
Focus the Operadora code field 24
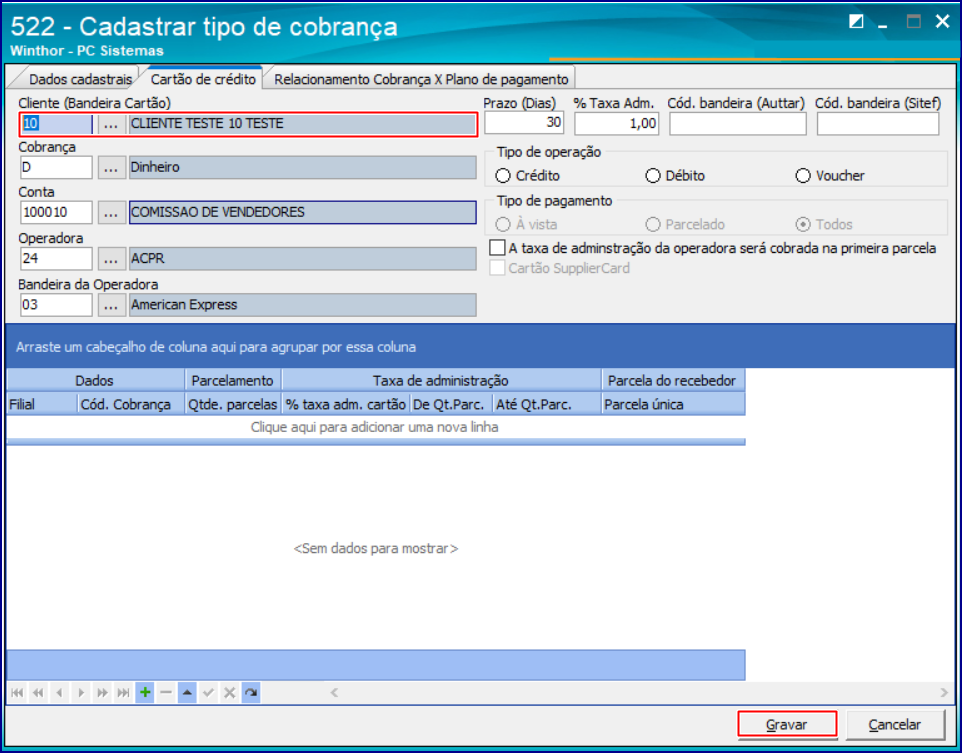tap(56, 259)
